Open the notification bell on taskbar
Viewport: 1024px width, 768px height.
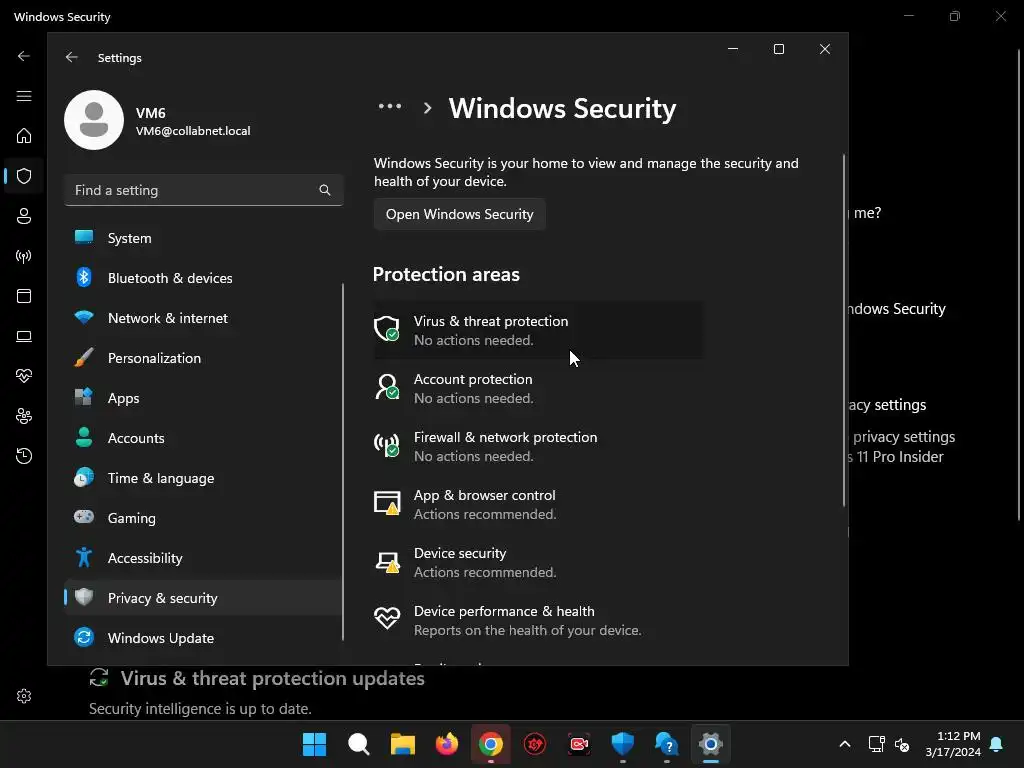click(x=996, y=744)
